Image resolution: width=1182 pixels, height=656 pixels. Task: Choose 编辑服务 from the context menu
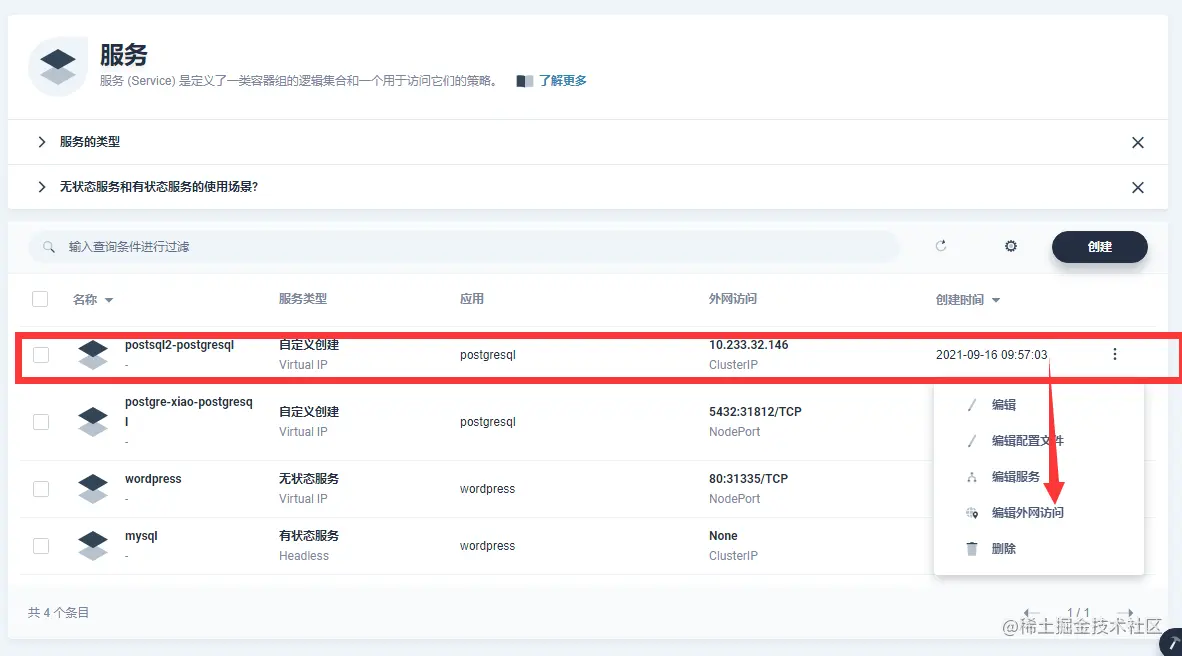(x=1015, y=477)
